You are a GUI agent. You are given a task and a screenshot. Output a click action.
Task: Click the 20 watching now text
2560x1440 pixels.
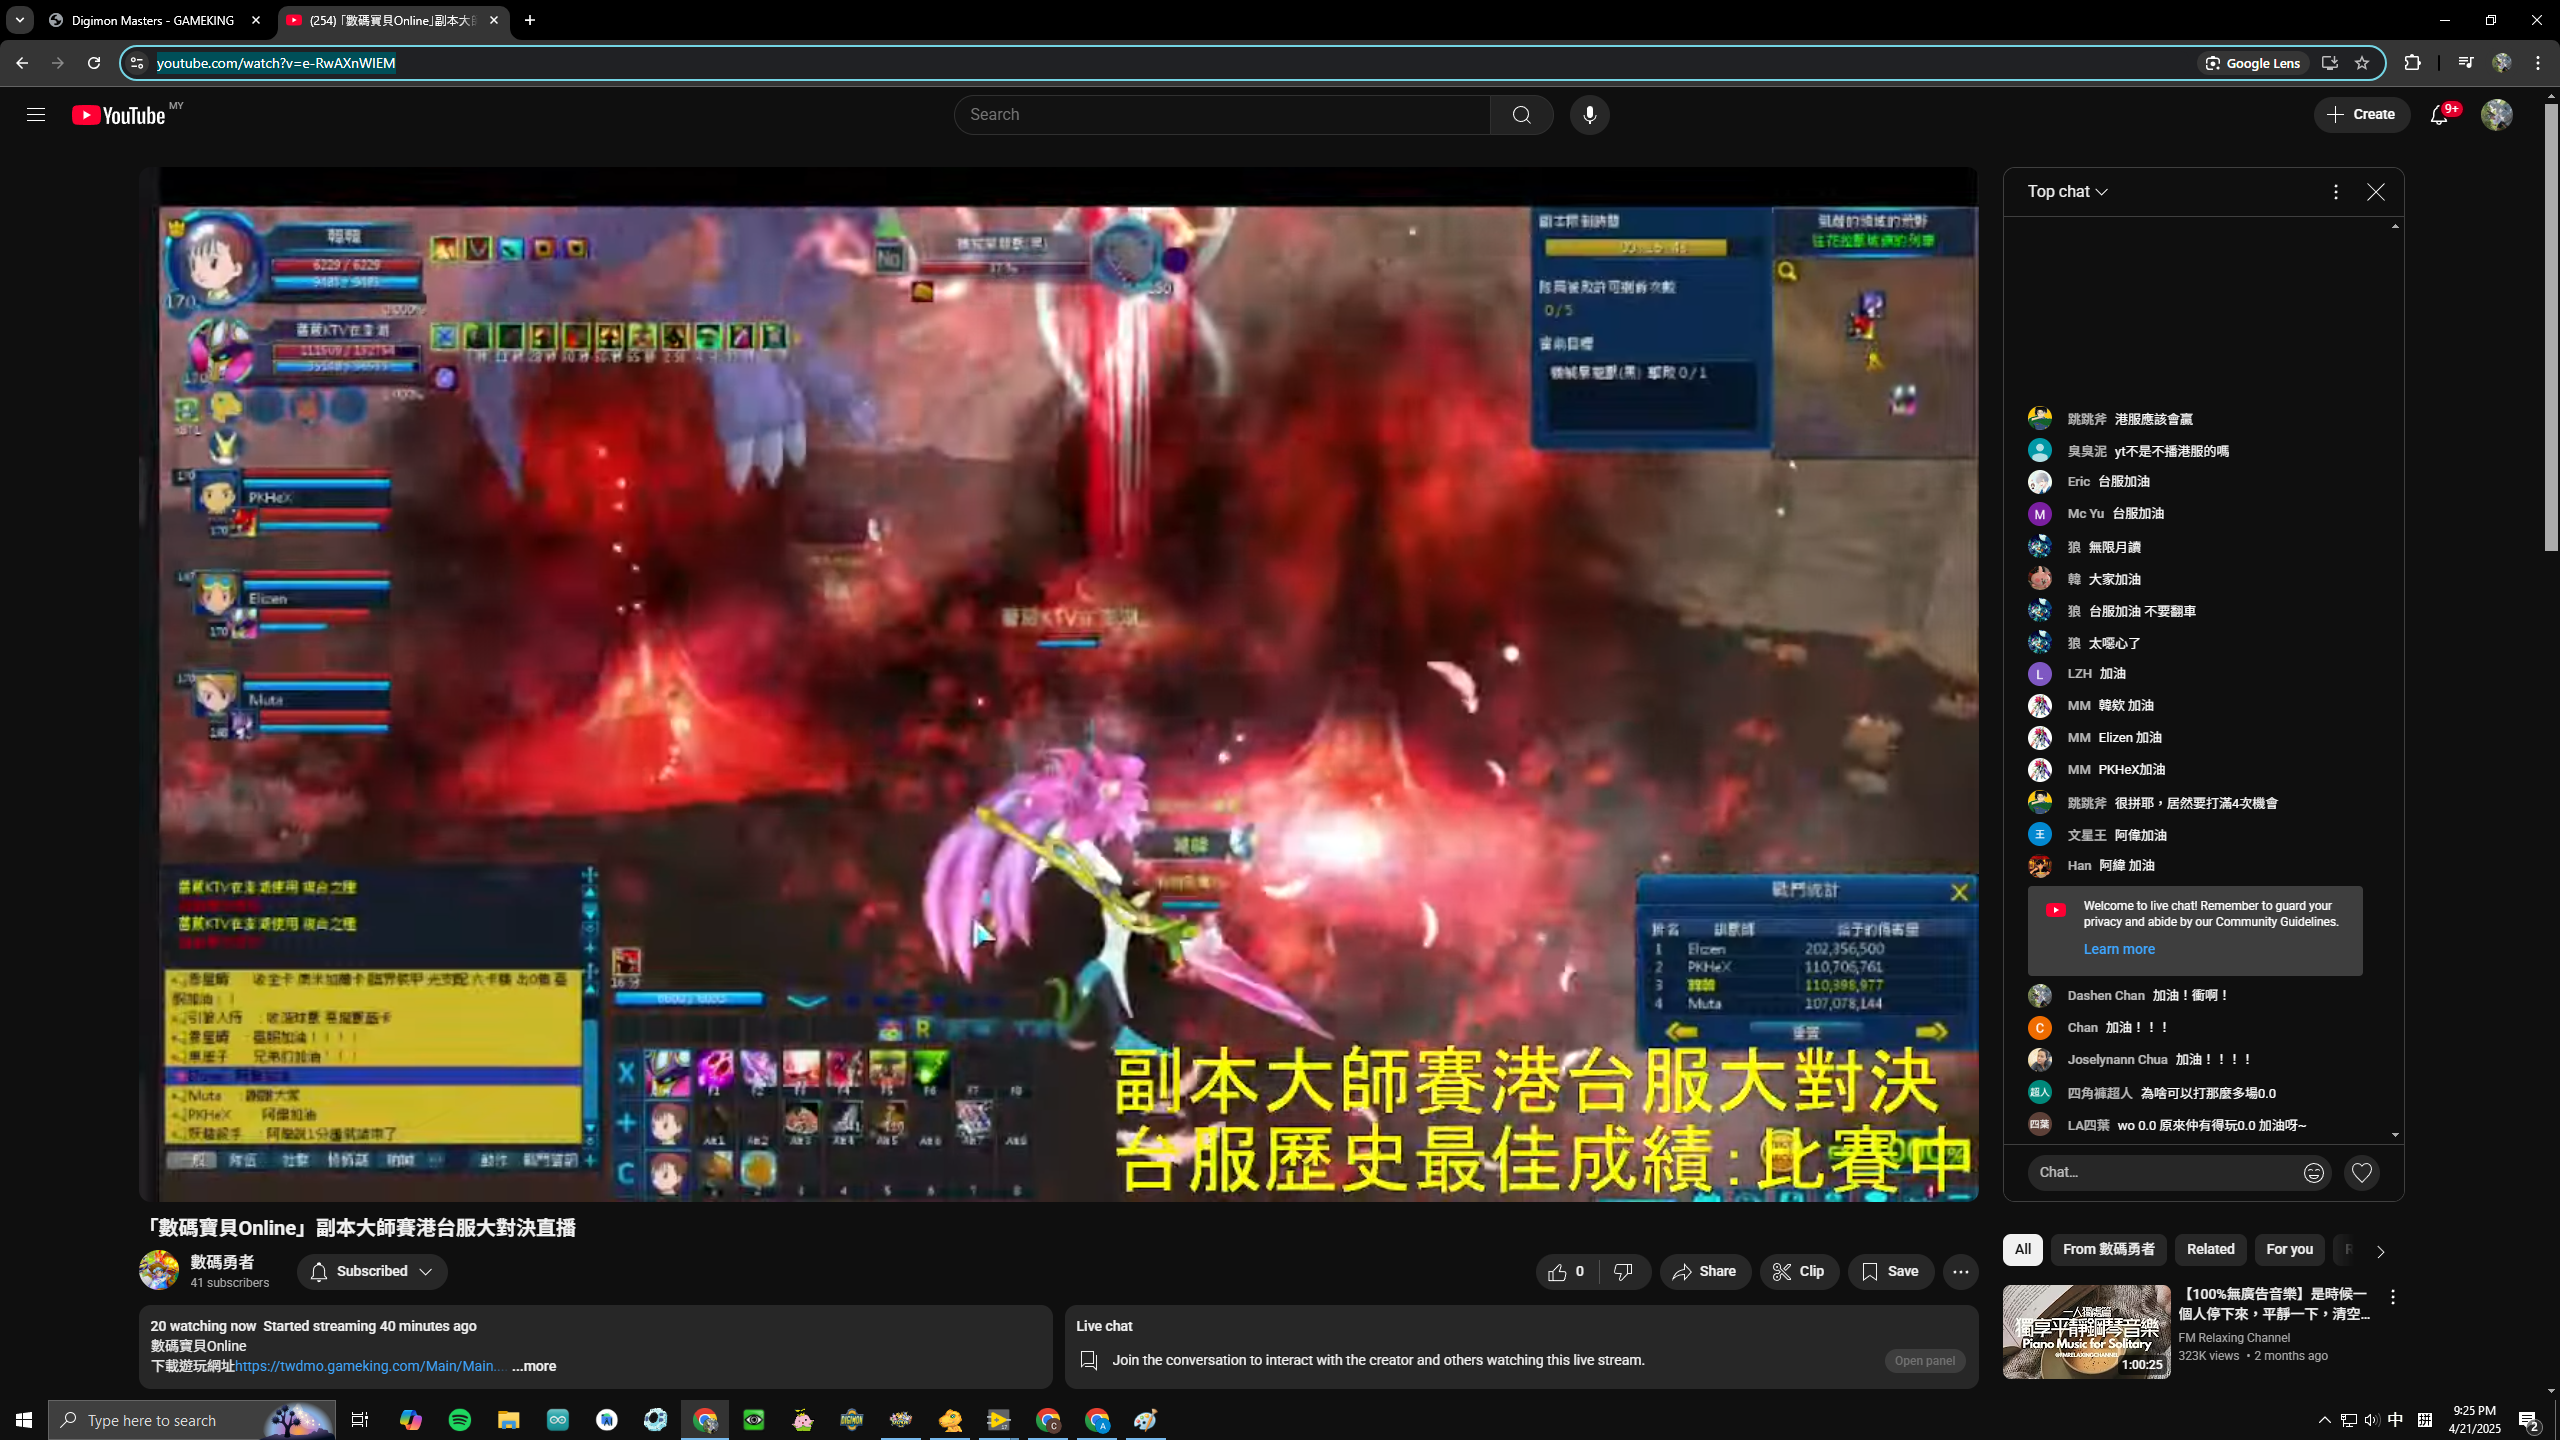pos(203,1326)
